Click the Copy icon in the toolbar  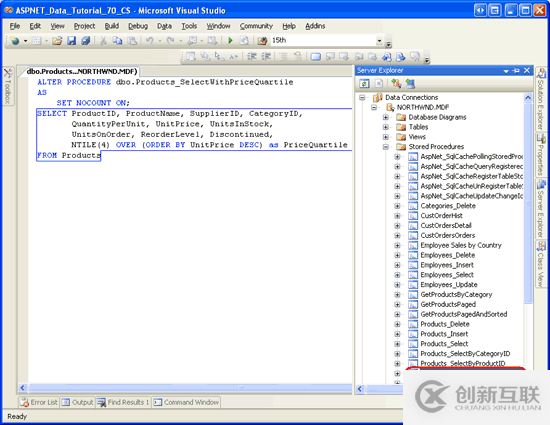click(x=117, y=41)
